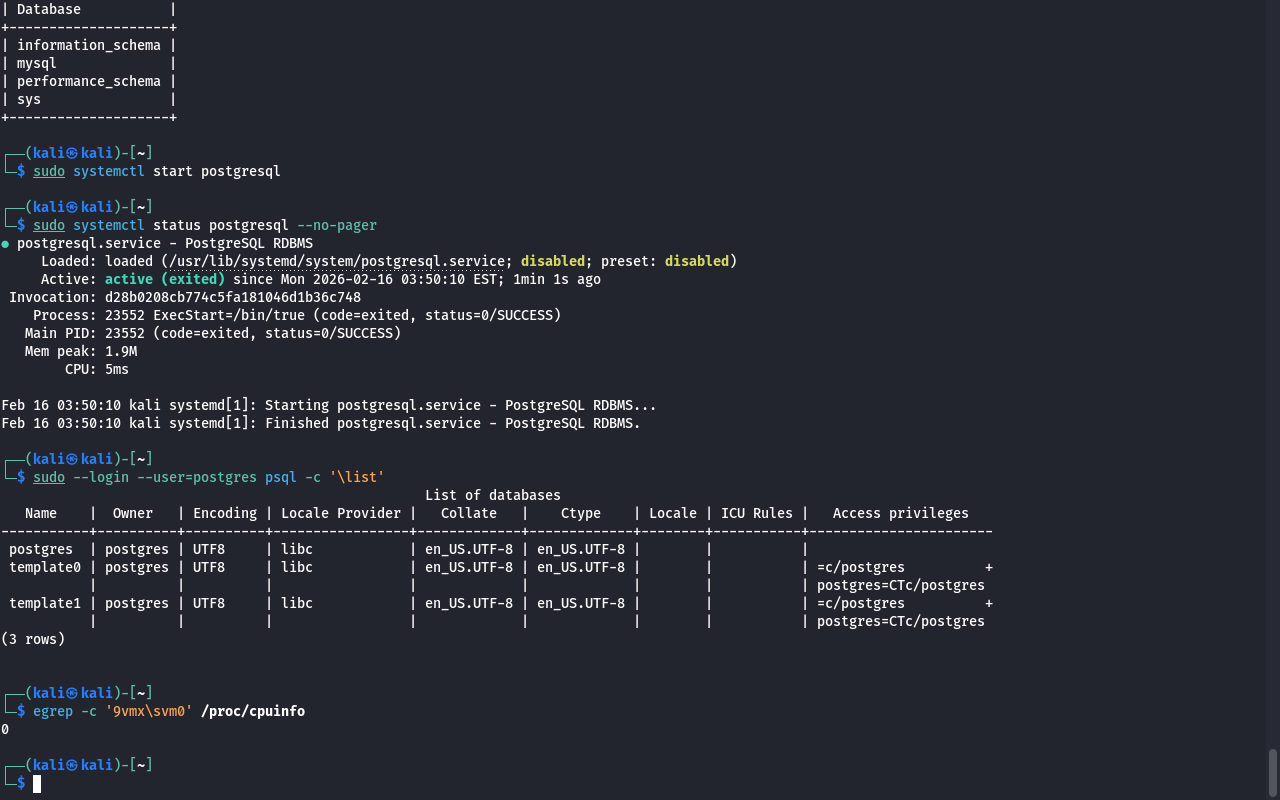Click the "Encoding" column header
The height and width of the screenshot is (800, 1280).
tap(224, 513)
